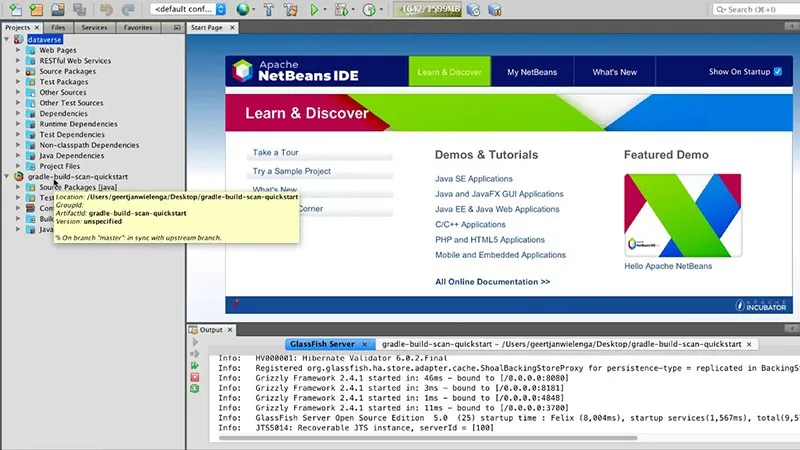Click the Undo arrow icon

[106, 9]
